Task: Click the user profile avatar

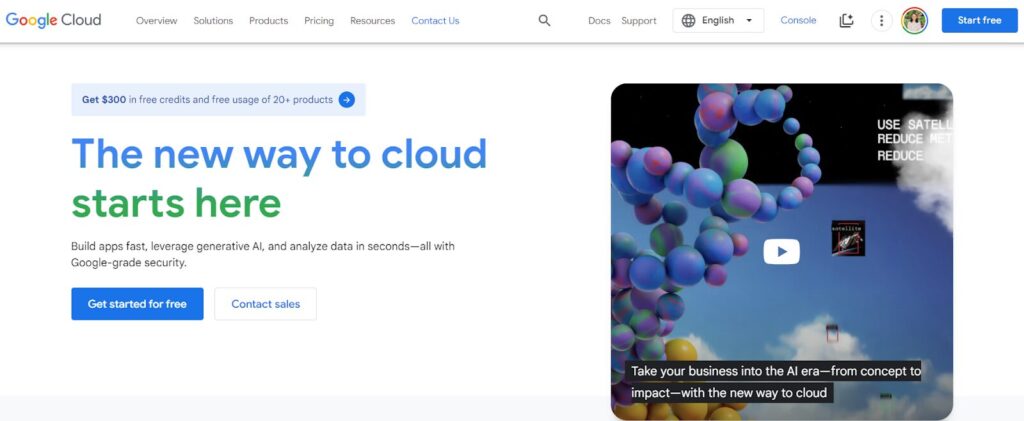Action: tap(914, 20)
